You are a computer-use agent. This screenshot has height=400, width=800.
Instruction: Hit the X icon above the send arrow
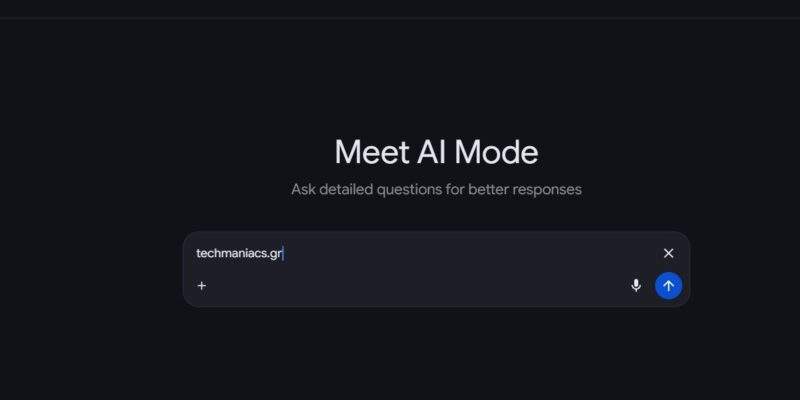668,253
